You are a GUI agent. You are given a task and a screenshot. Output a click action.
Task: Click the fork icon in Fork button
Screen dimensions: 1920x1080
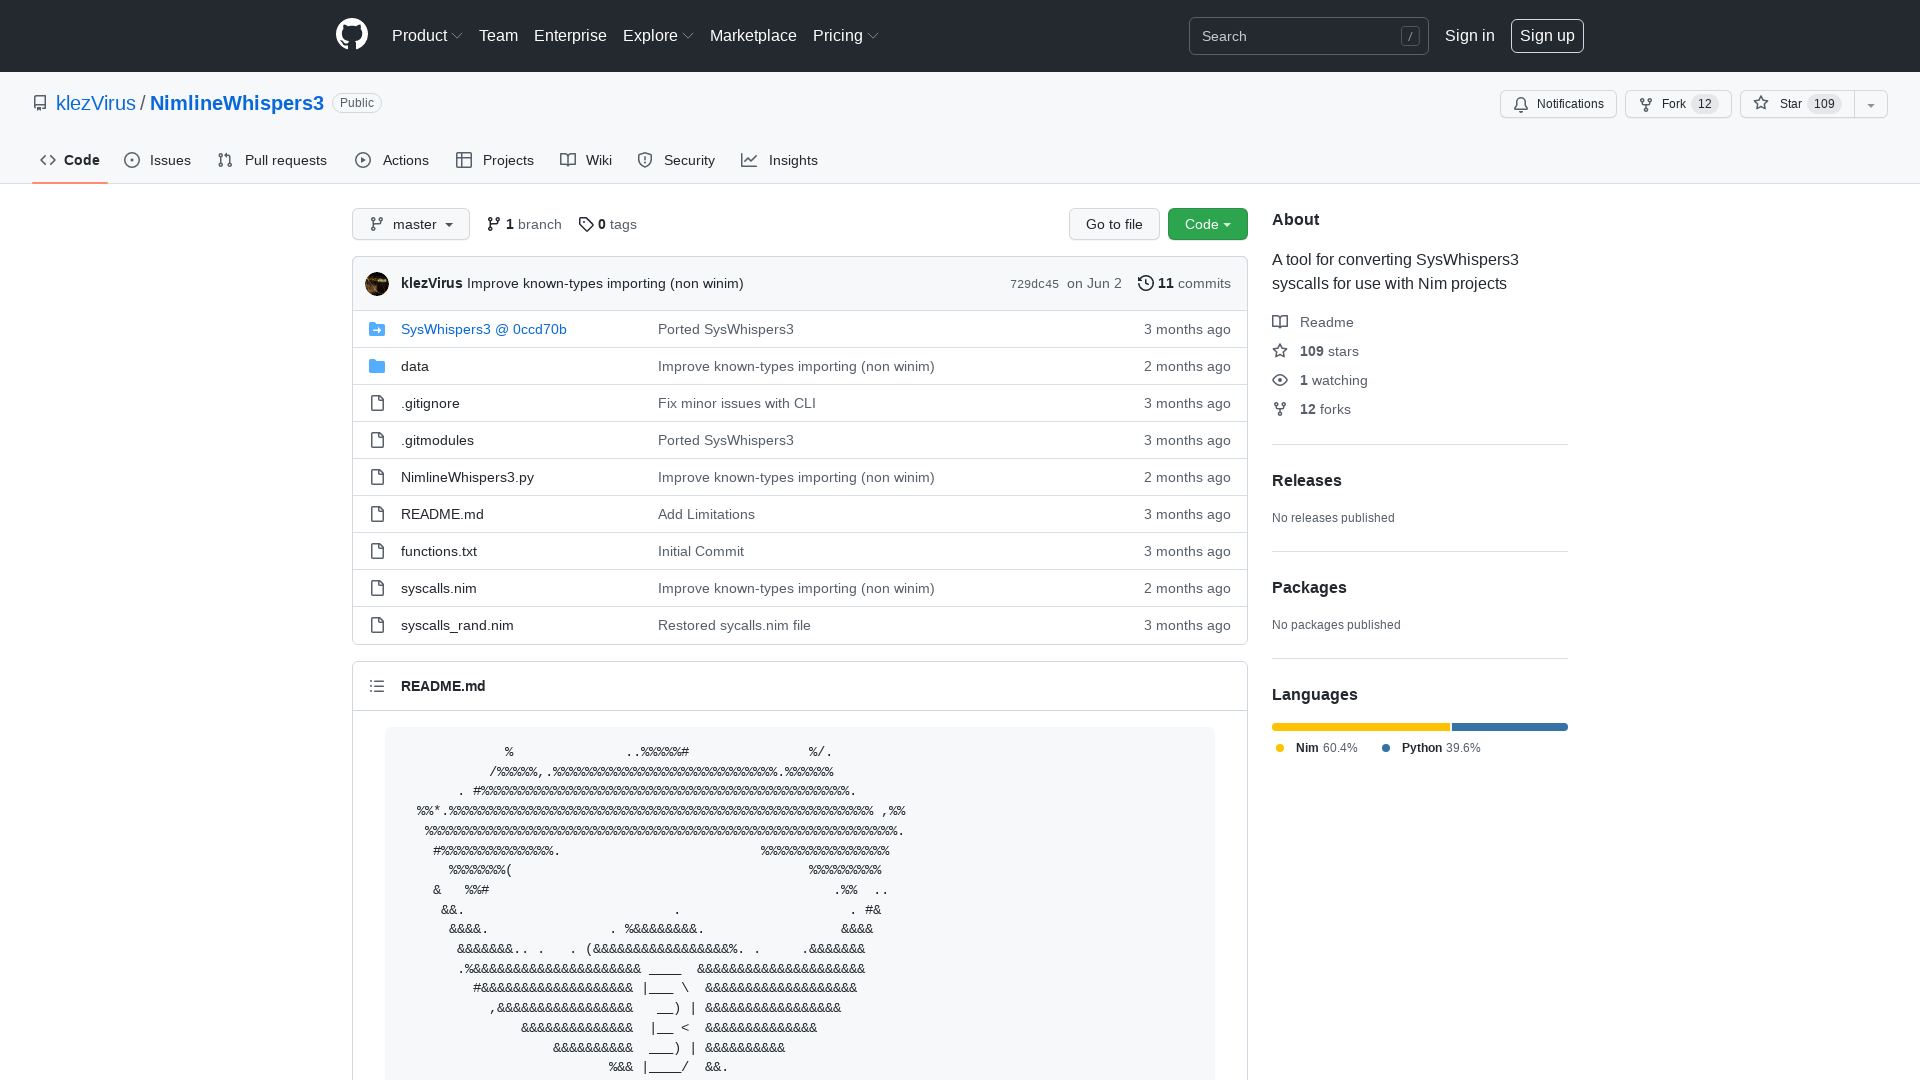pos(1646,104)
